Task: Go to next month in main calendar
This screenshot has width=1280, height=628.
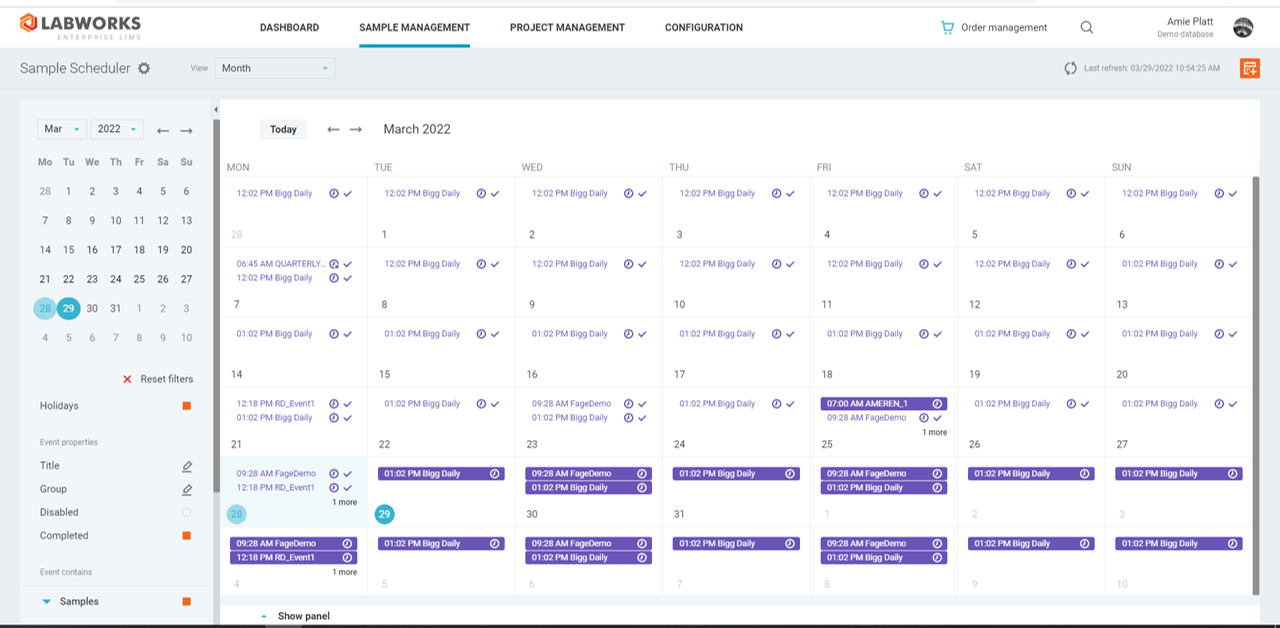Action: [356, 129]
